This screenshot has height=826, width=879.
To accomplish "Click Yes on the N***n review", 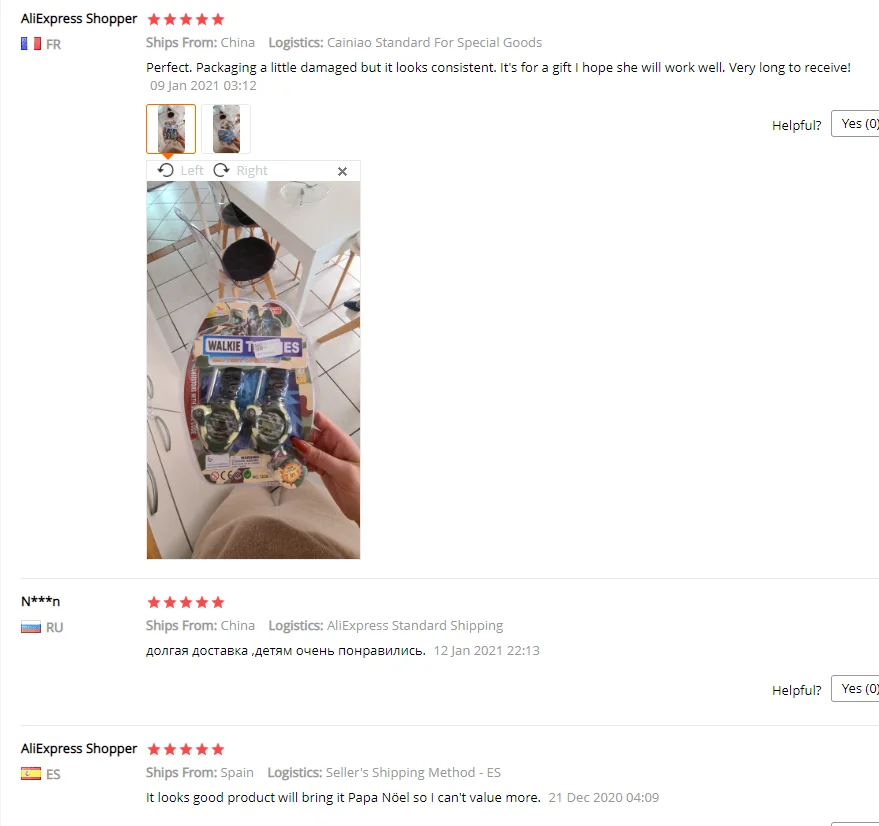I will (855, 689).
